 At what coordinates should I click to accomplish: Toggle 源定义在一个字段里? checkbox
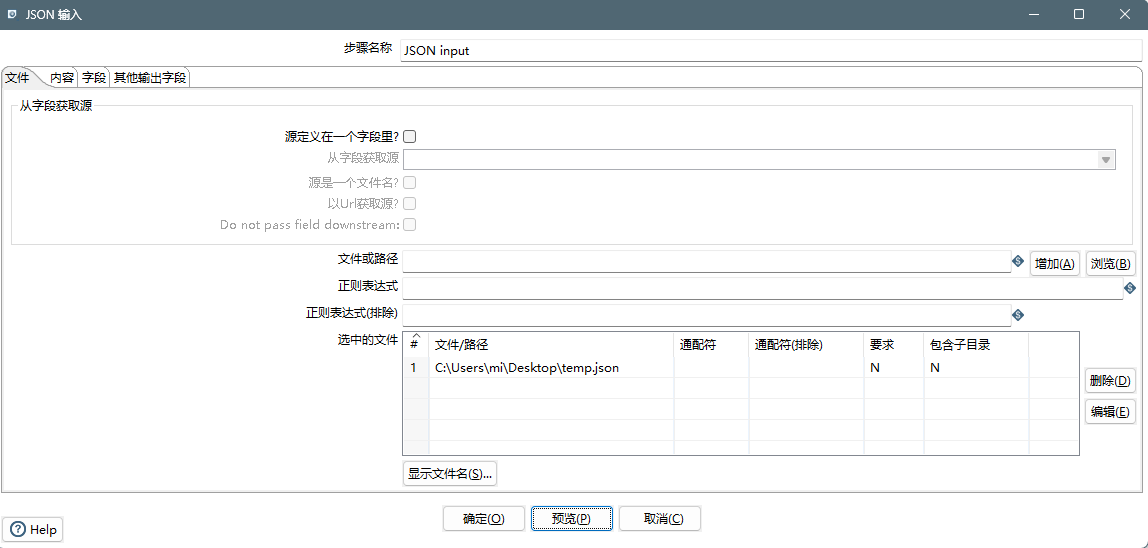410,136
